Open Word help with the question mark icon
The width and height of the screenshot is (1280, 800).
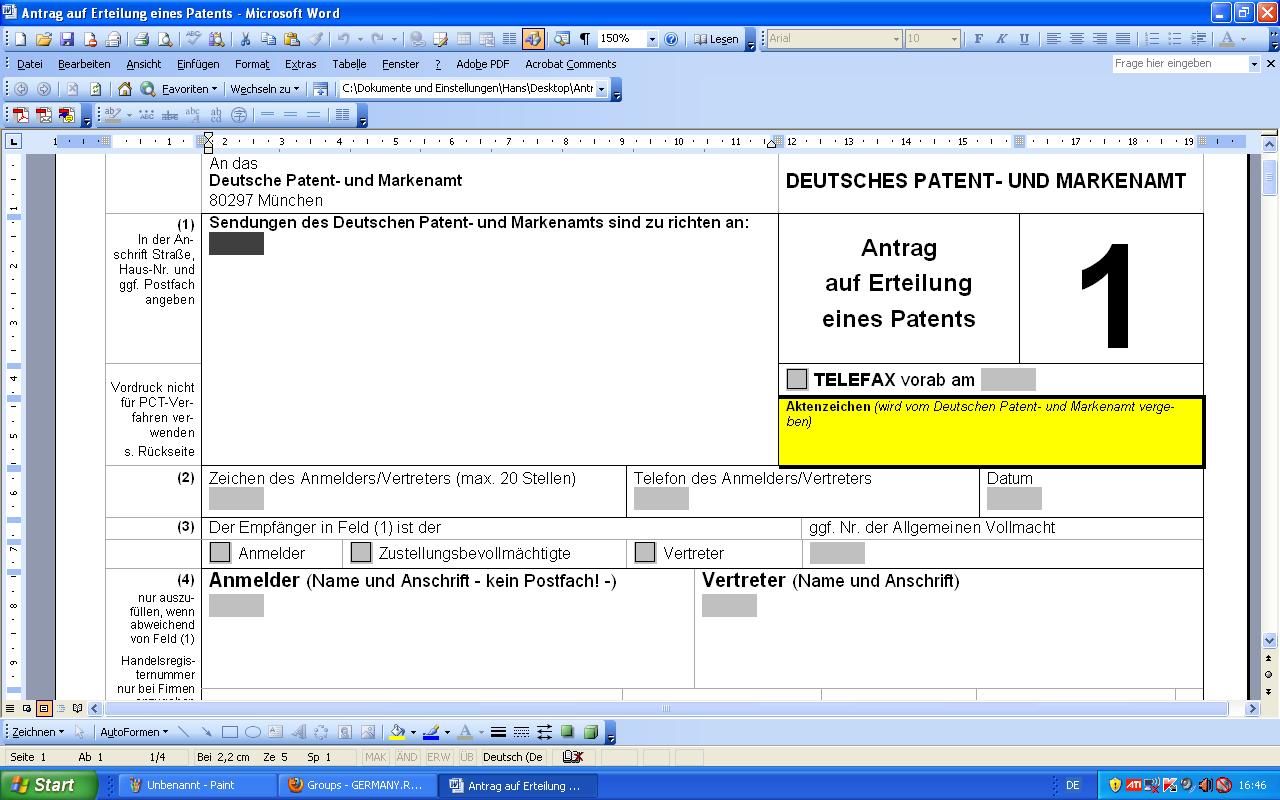671,39
